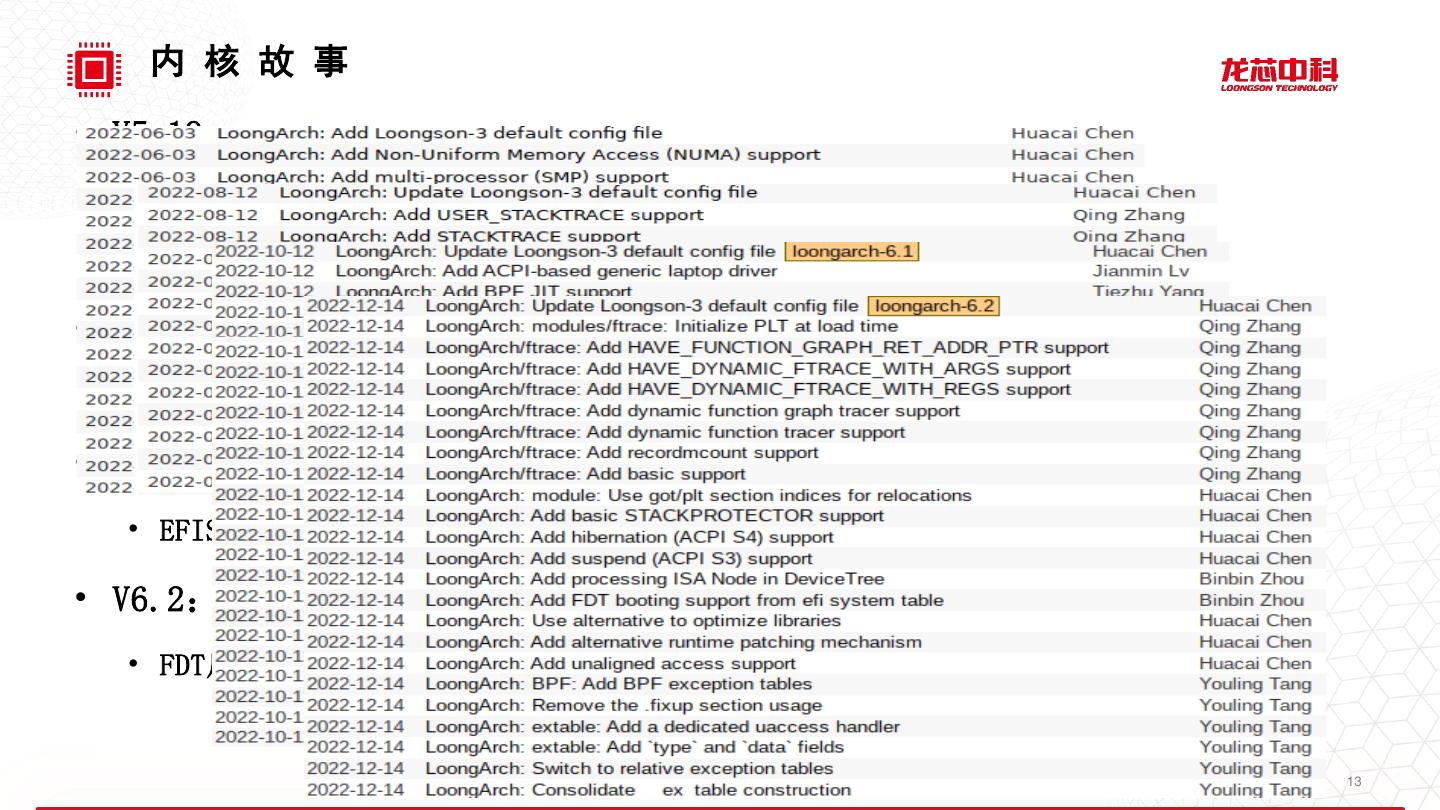Open the ACPI-based generic laptop driver commit
Screen dimensions: 1440x810
point(555,271)
